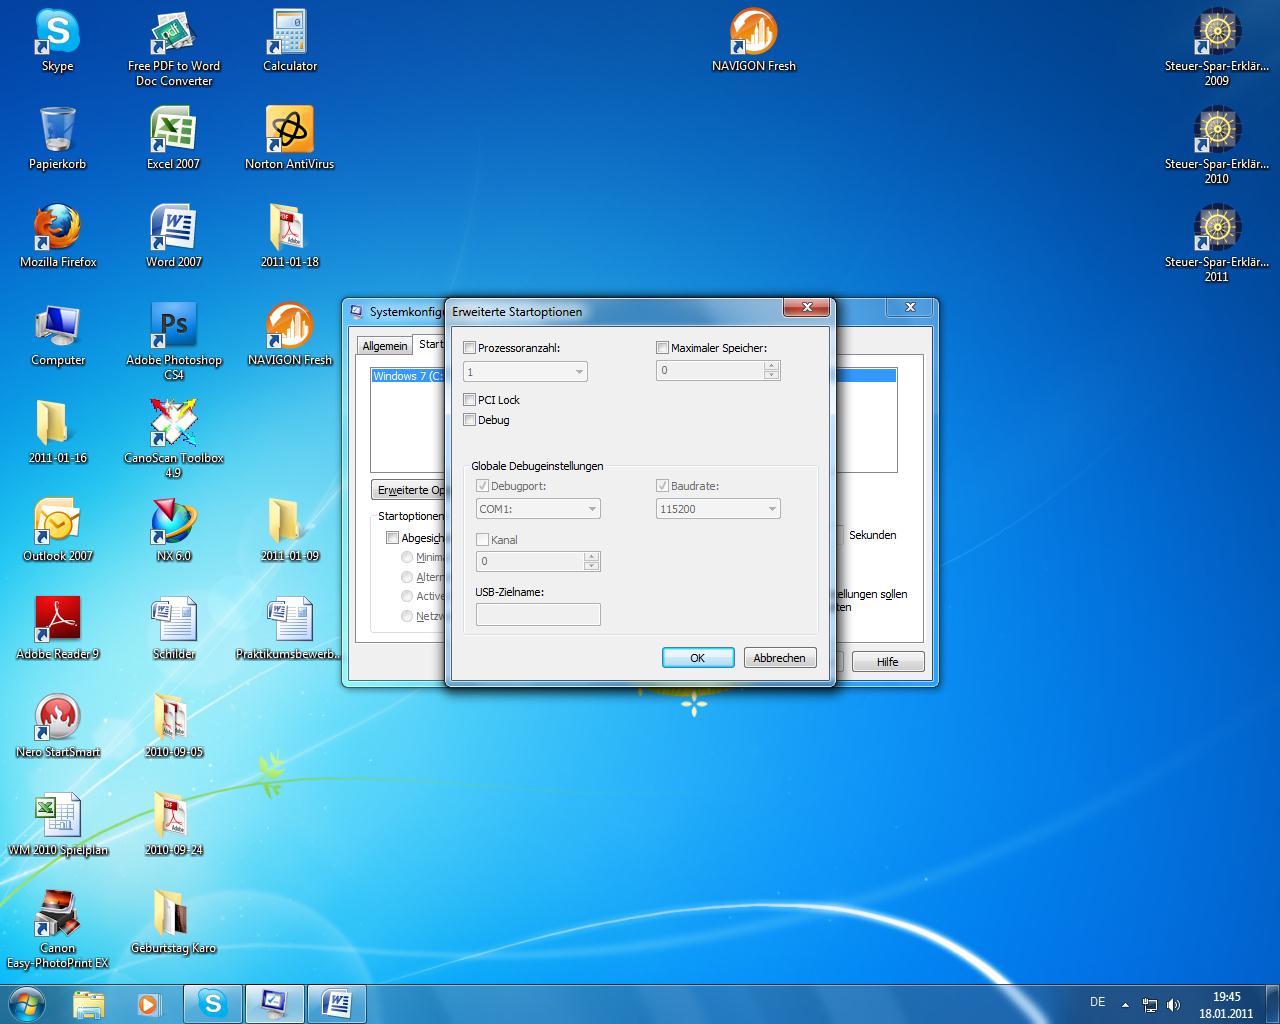Image resolution: width=1280 pixels, height=1024 pixels.
Task: Open the volume control in system tray
Action: pyautogui.click(x=1173, y=1005)
